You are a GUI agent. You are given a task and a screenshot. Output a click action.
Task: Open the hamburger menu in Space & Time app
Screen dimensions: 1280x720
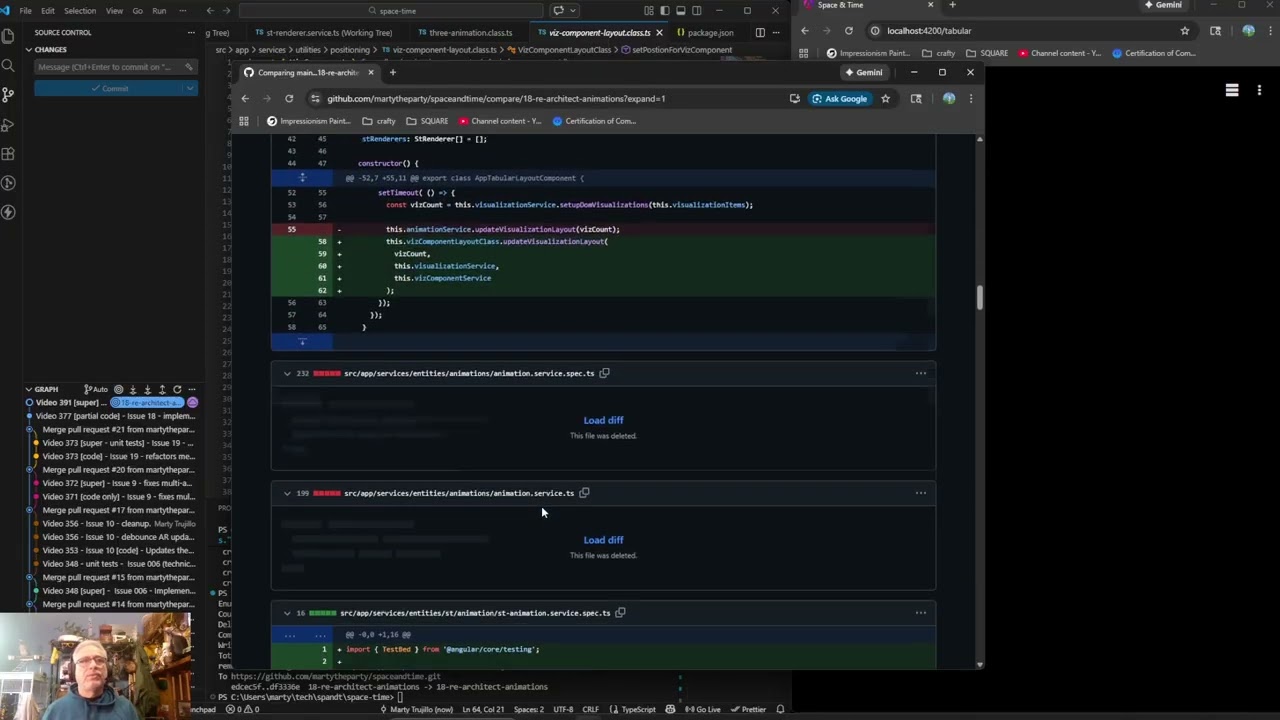1232,90
